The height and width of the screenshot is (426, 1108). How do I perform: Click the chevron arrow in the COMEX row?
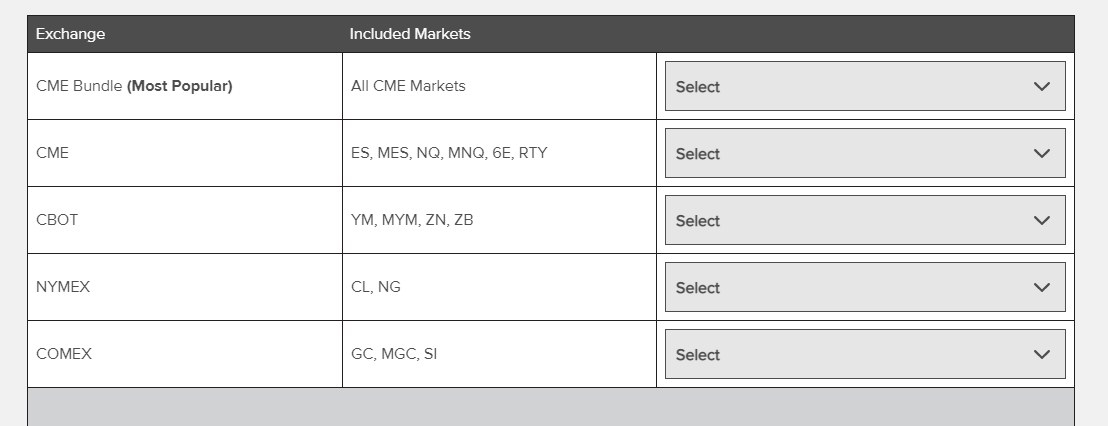coord(1041,355)
